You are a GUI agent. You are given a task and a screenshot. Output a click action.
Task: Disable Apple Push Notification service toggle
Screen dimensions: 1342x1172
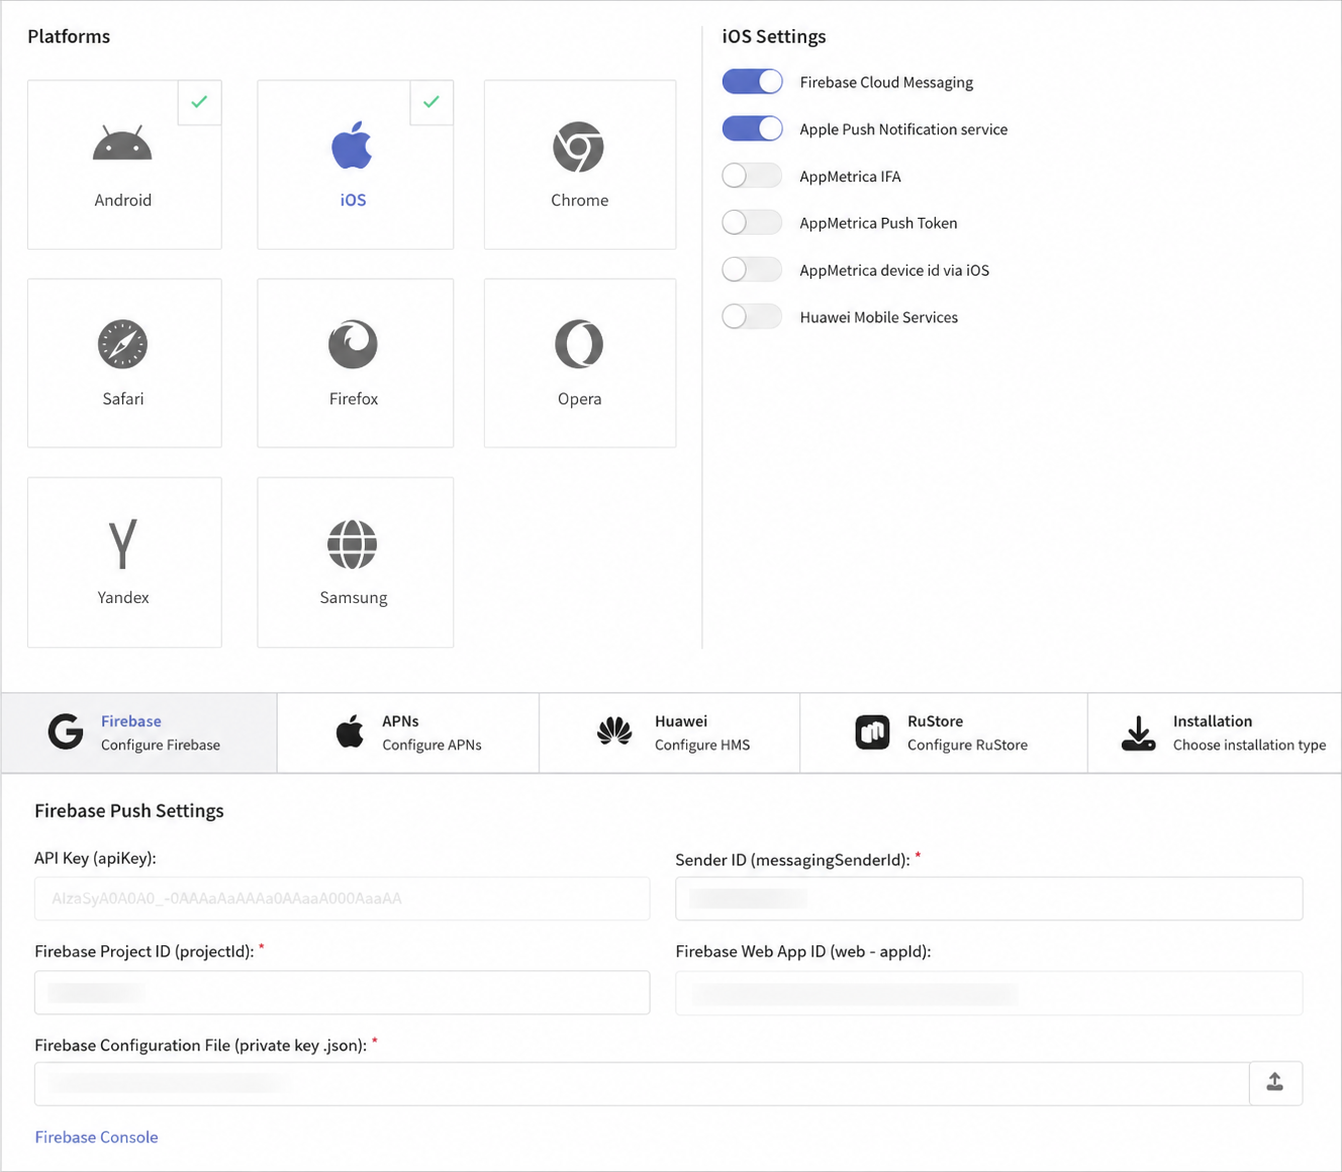pos(752,129)
